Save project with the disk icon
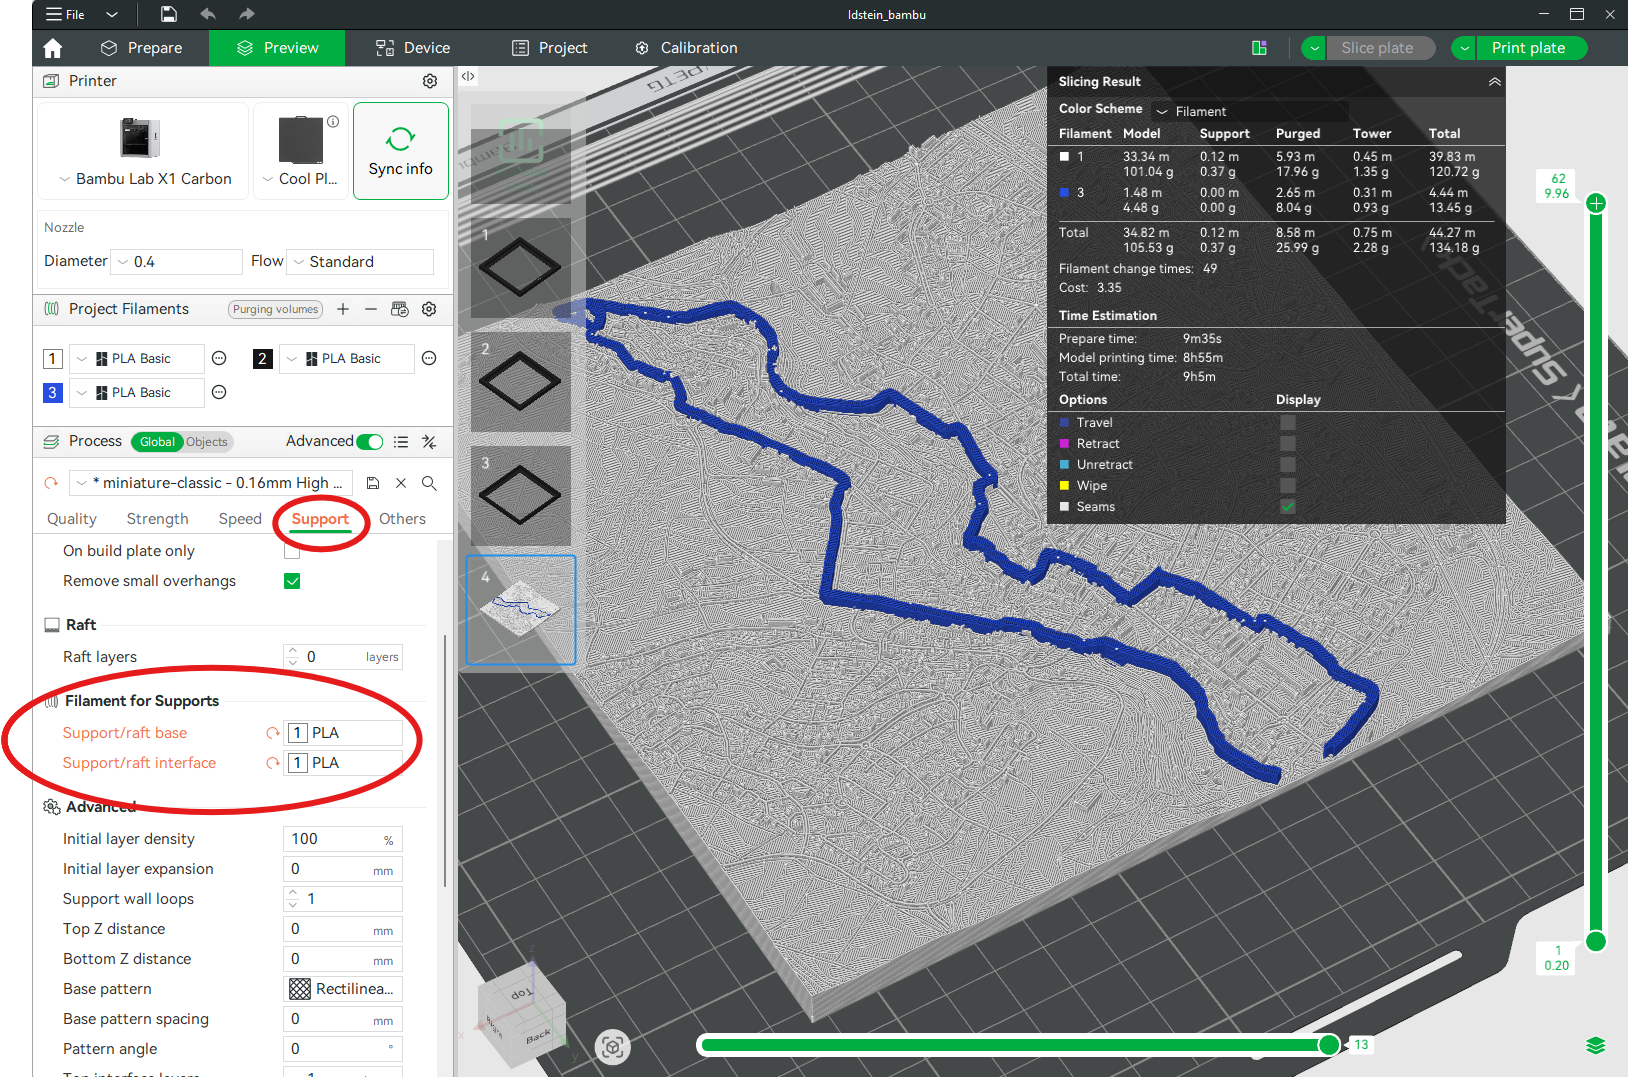 click(169, 14)
